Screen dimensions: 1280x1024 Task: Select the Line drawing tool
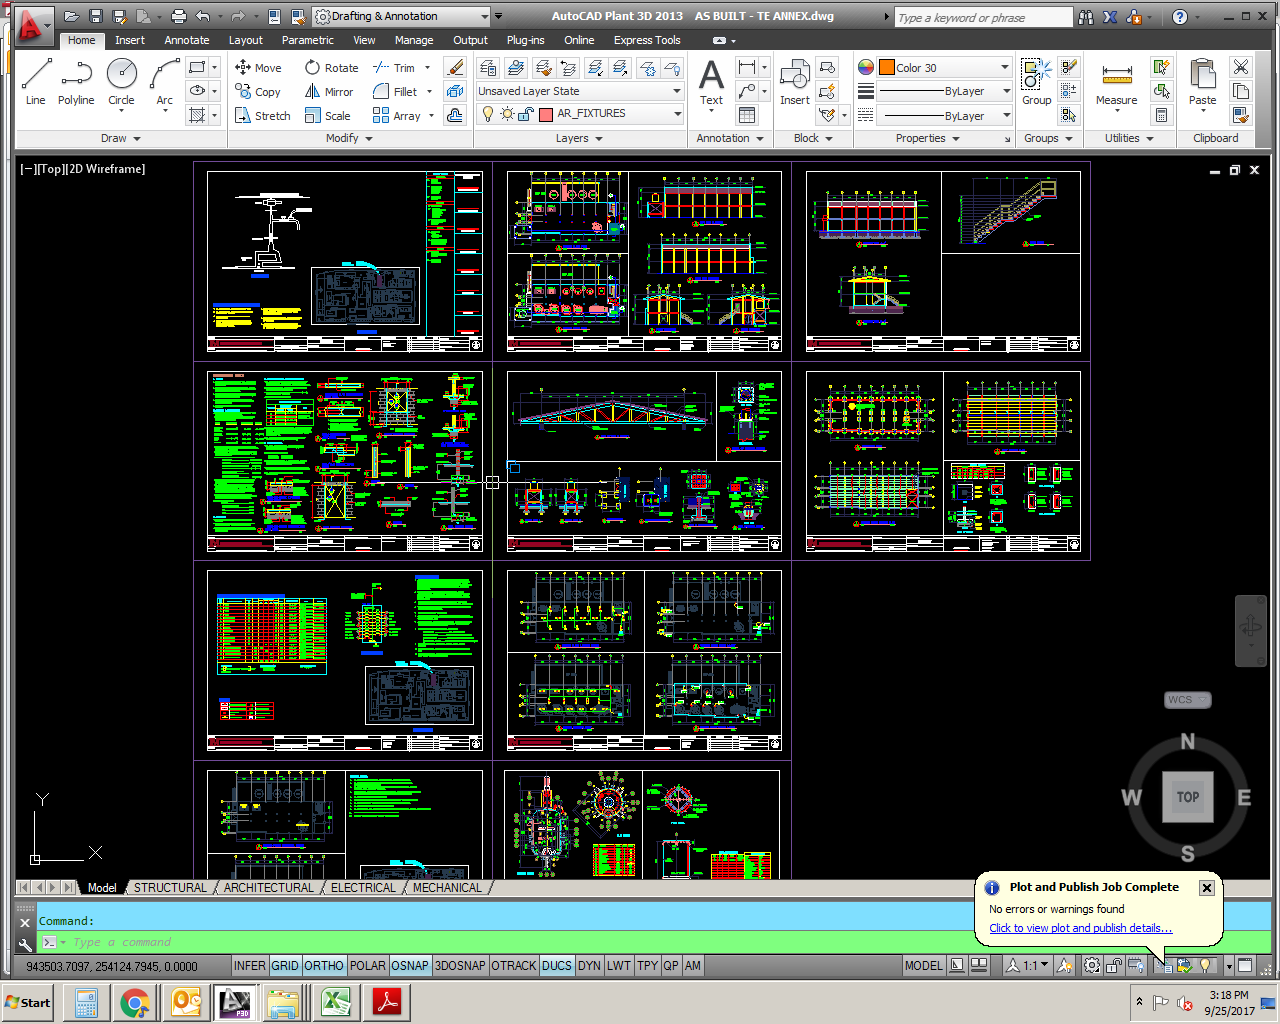tap(36, 81)
